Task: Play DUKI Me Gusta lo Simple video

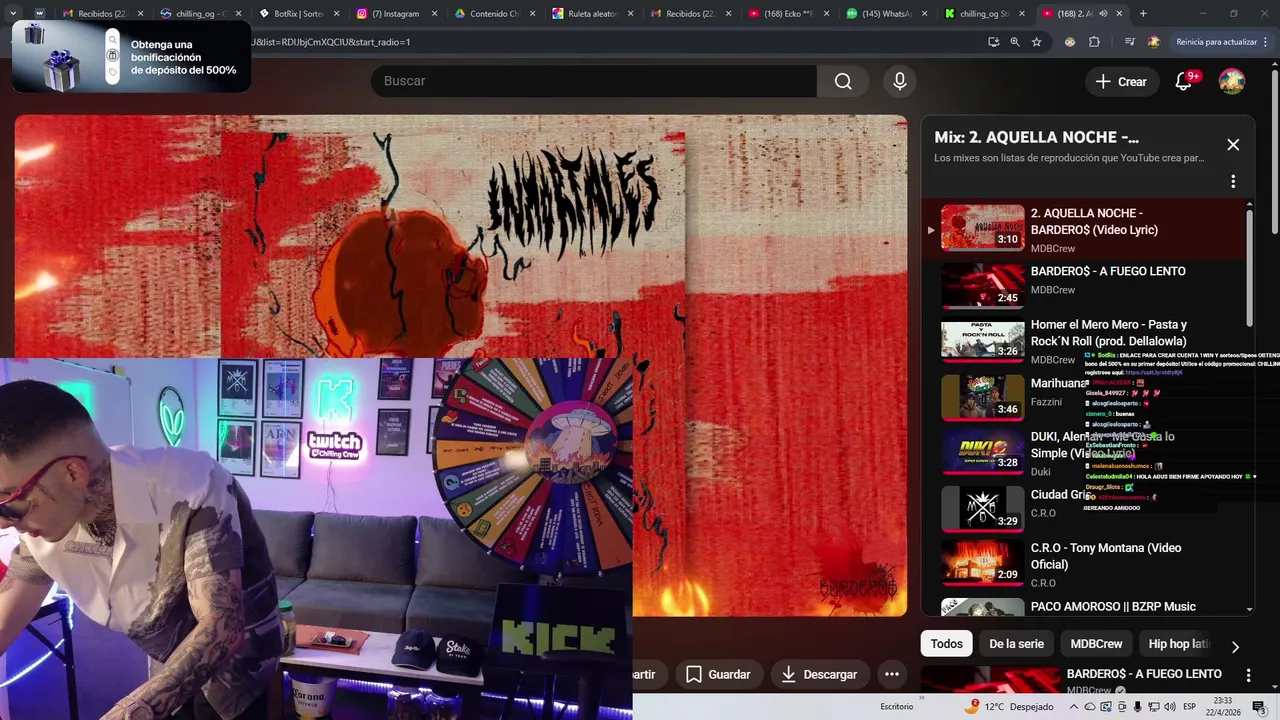Action: 1085,452
